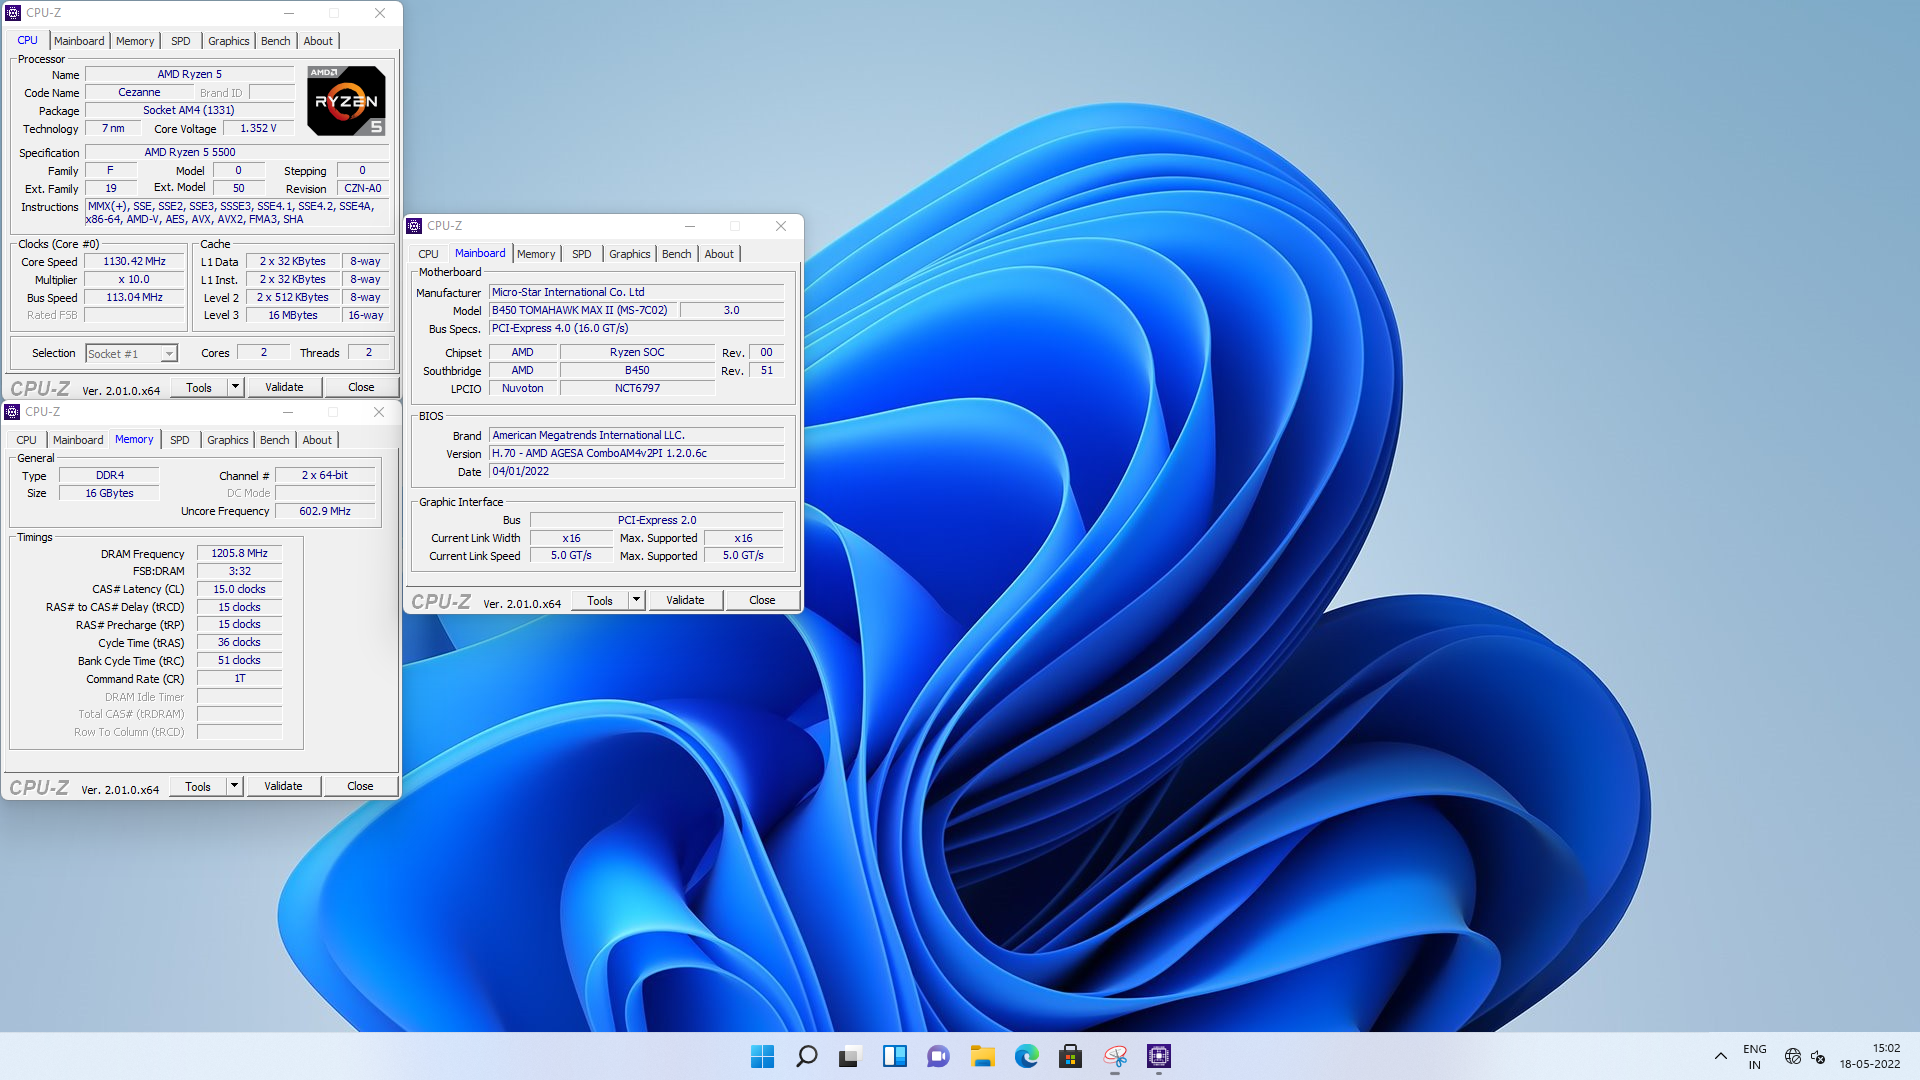Switch to Mainboard tab in top CPU window
The width and height of the screenshot is (1920, 1080).
[79, 41]
